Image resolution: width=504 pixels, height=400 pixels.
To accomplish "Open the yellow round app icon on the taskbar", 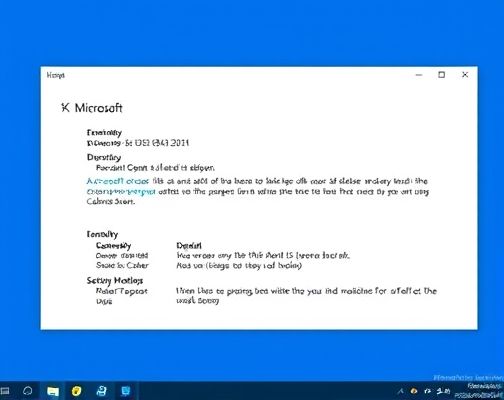I will pos(77,391).
